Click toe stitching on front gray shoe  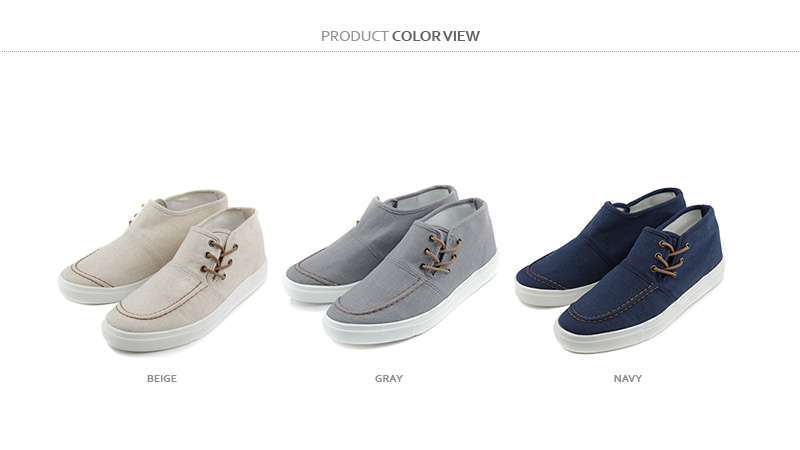[x=380, y=301]
